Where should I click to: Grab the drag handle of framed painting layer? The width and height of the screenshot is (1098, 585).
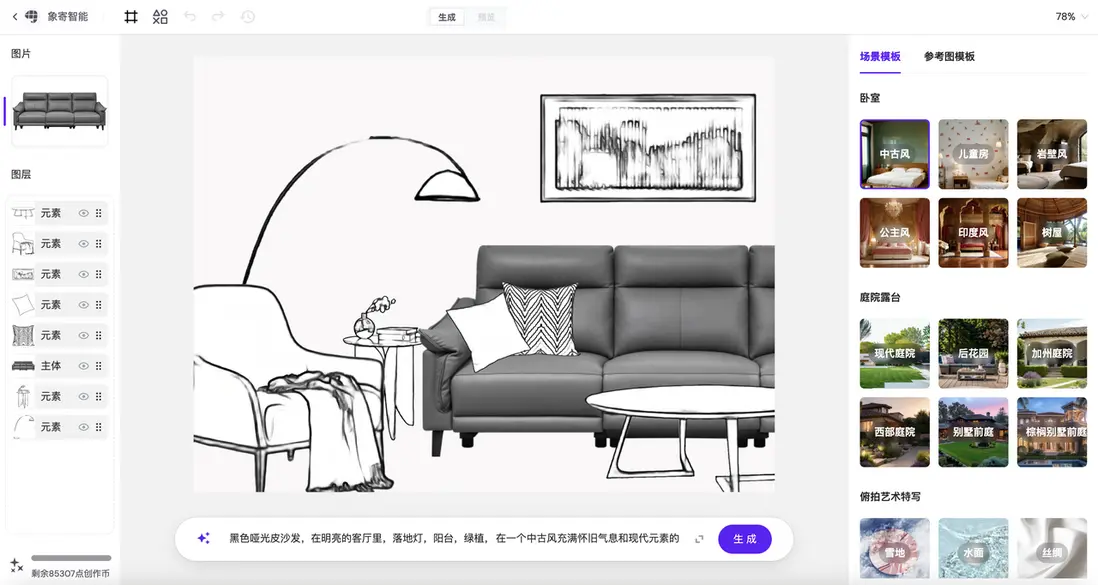click(x=99, y=274)
